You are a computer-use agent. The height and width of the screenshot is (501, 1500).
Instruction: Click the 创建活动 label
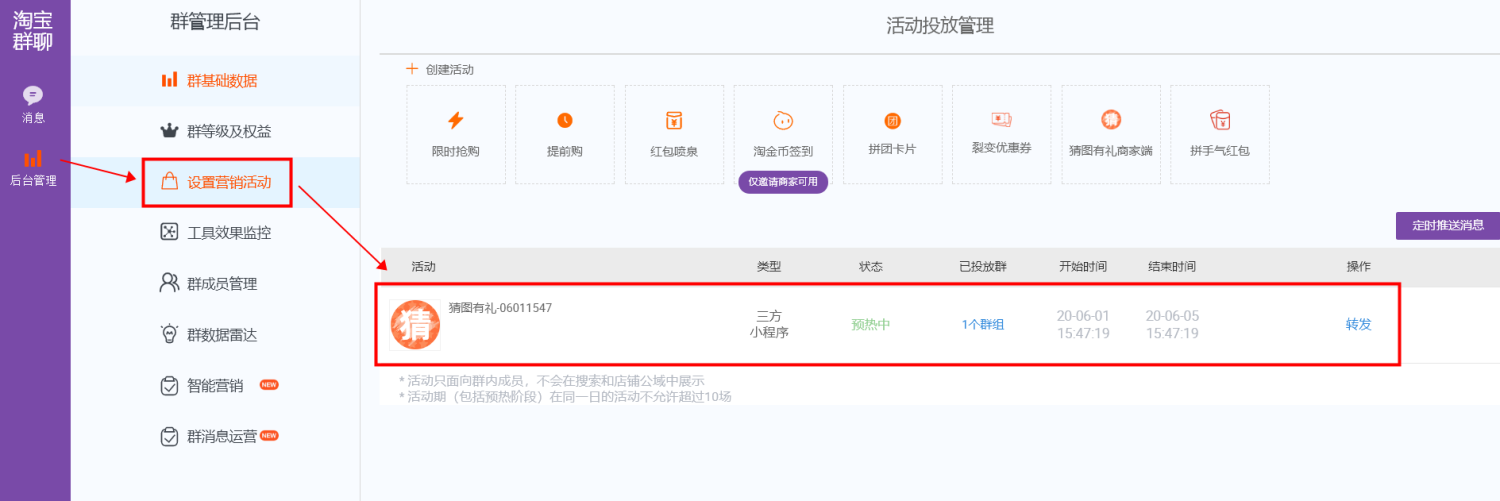tap(450, 69)
